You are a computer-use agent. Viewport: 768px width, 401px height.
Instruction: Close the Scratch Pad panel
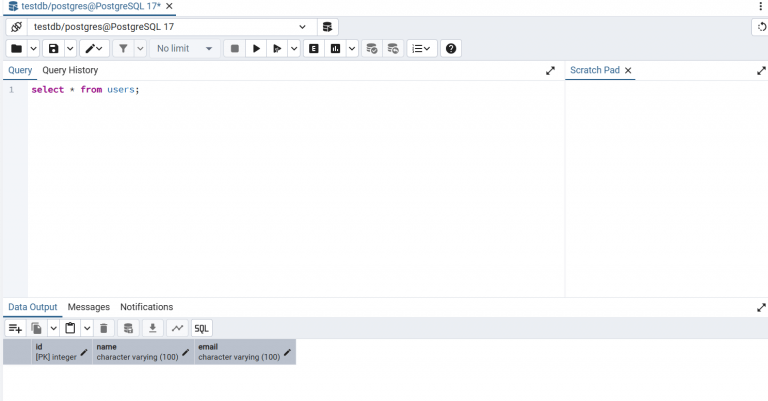coord(628,71)
